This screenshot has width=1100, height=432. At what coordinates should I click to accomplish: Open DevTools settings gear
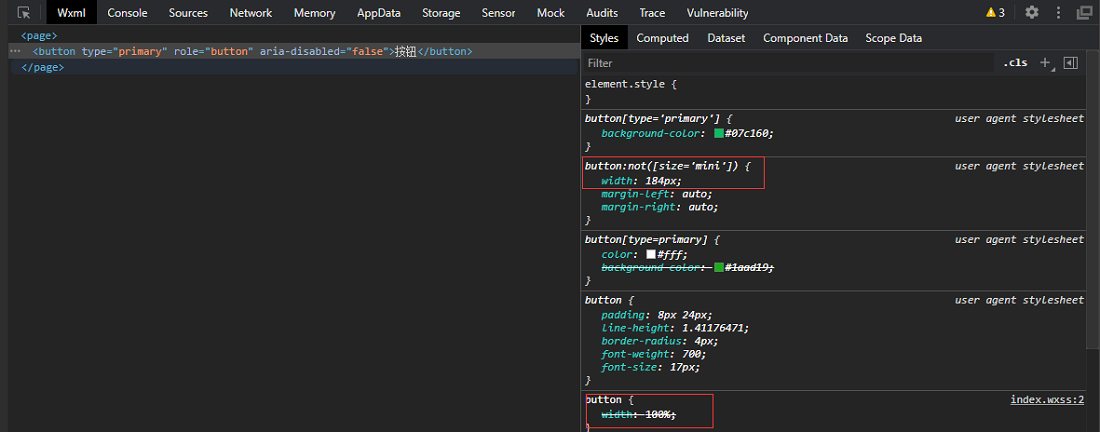point(1031,13)
